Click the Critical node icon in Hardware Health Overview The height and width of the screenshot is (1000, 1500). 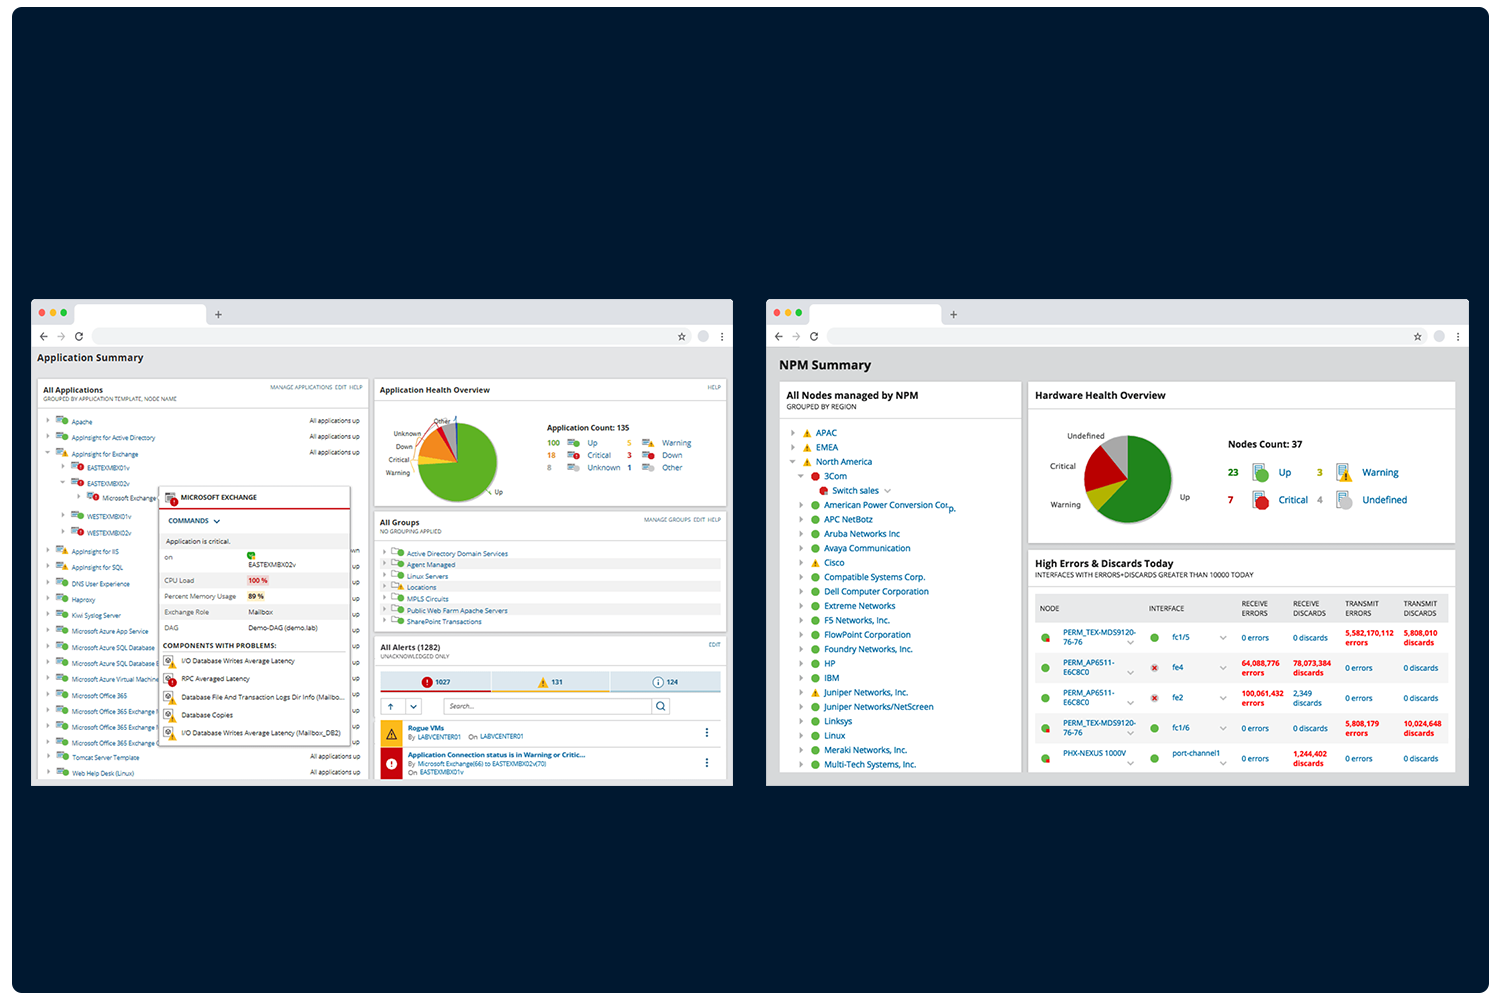(1260, 500)
